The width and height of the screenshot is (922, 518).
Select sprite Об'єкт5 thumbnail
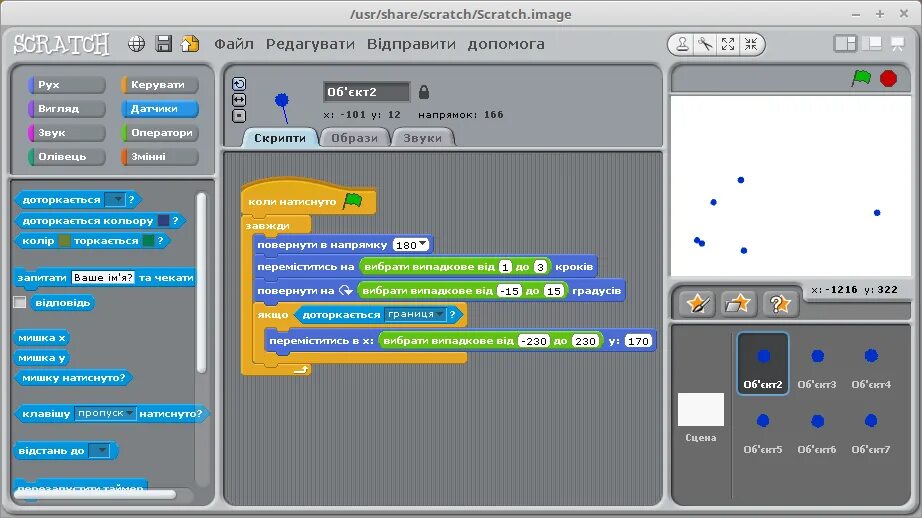(763, 430)
